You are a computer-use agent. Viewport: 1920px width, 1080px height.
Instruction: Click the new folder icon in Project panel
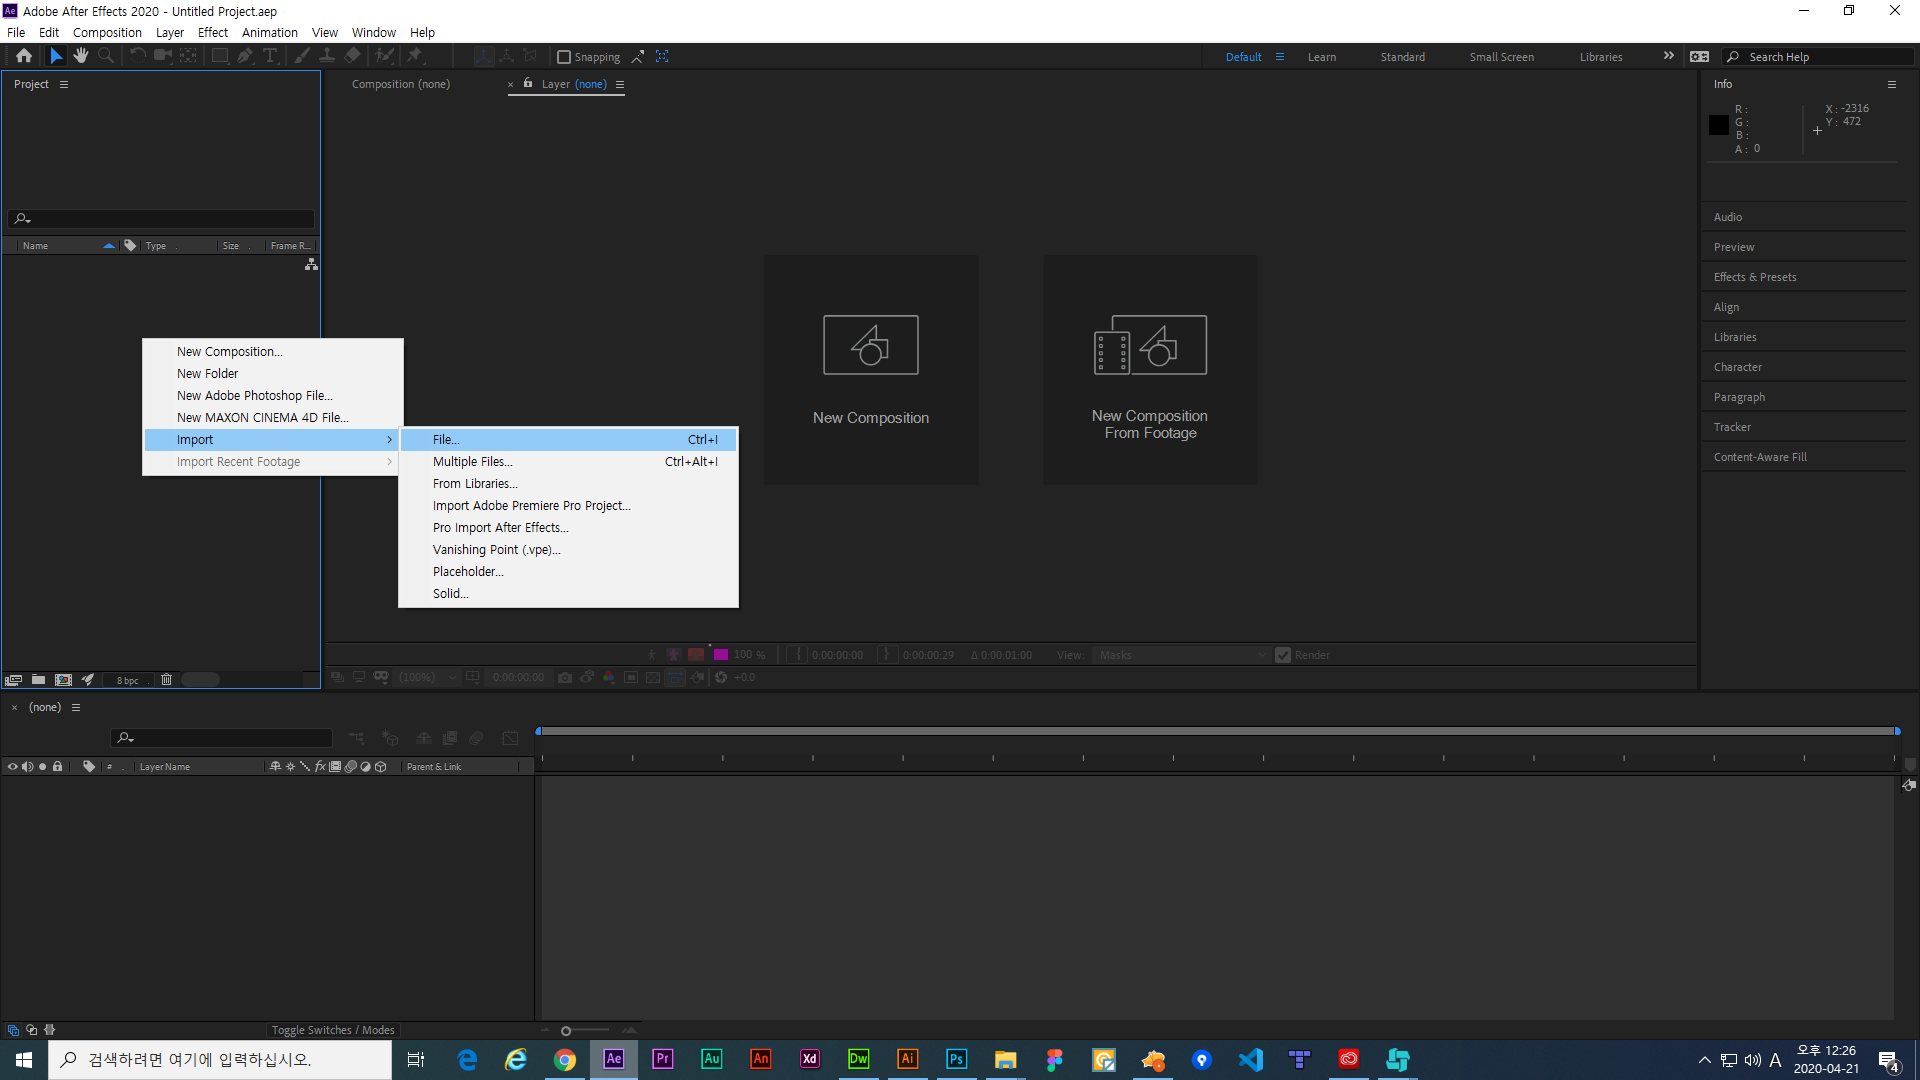click(x=38, y=680)
